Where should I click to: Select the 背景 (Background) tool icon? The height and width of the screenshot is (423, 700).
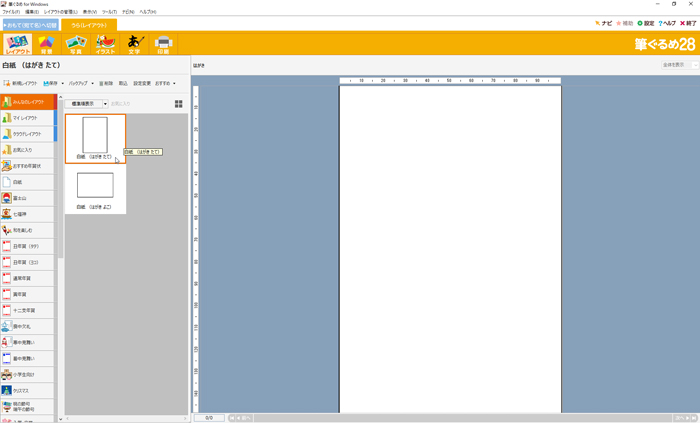click(46, 43)
